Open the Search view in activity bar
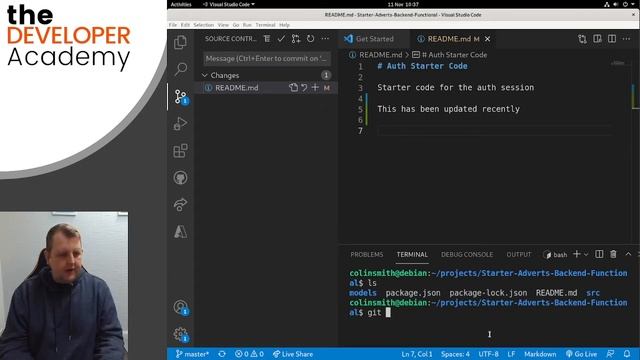 point(180,69)
